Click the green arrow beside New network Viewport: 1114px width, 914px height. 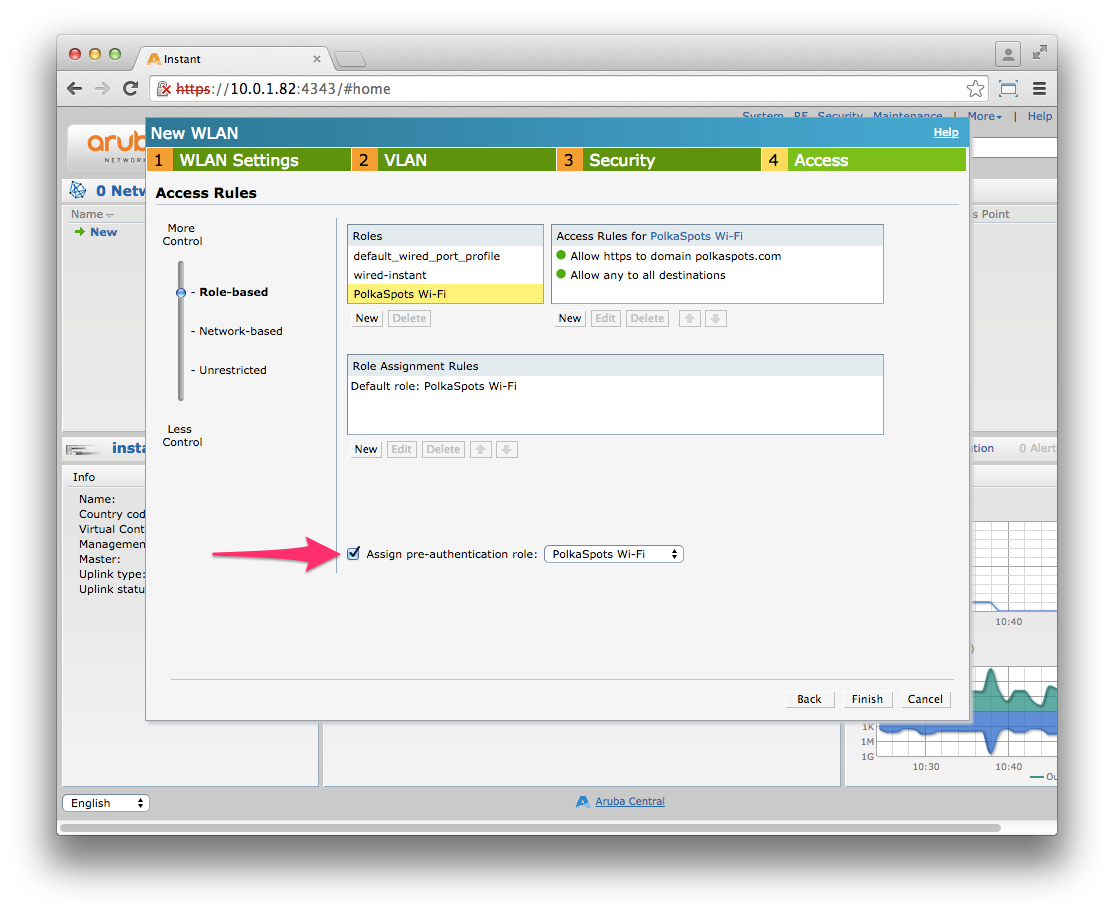tap(80, 232)
